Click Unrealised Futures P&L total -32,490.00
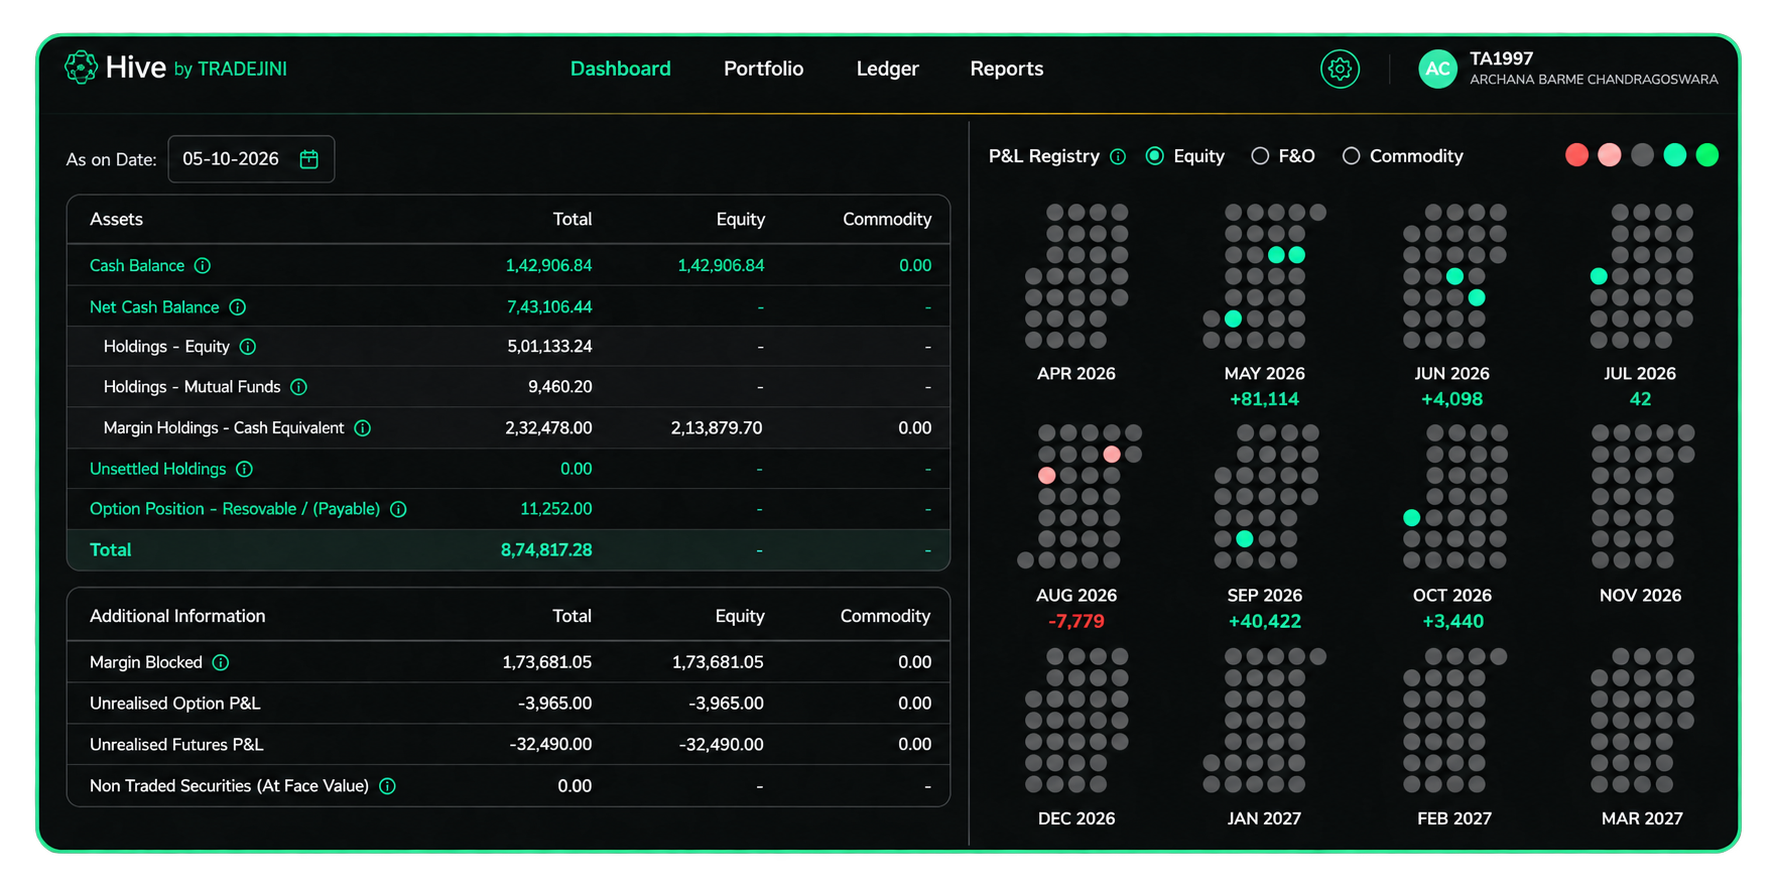The height and width of the screenshot is (887, 1774). (x=550, y=745)
